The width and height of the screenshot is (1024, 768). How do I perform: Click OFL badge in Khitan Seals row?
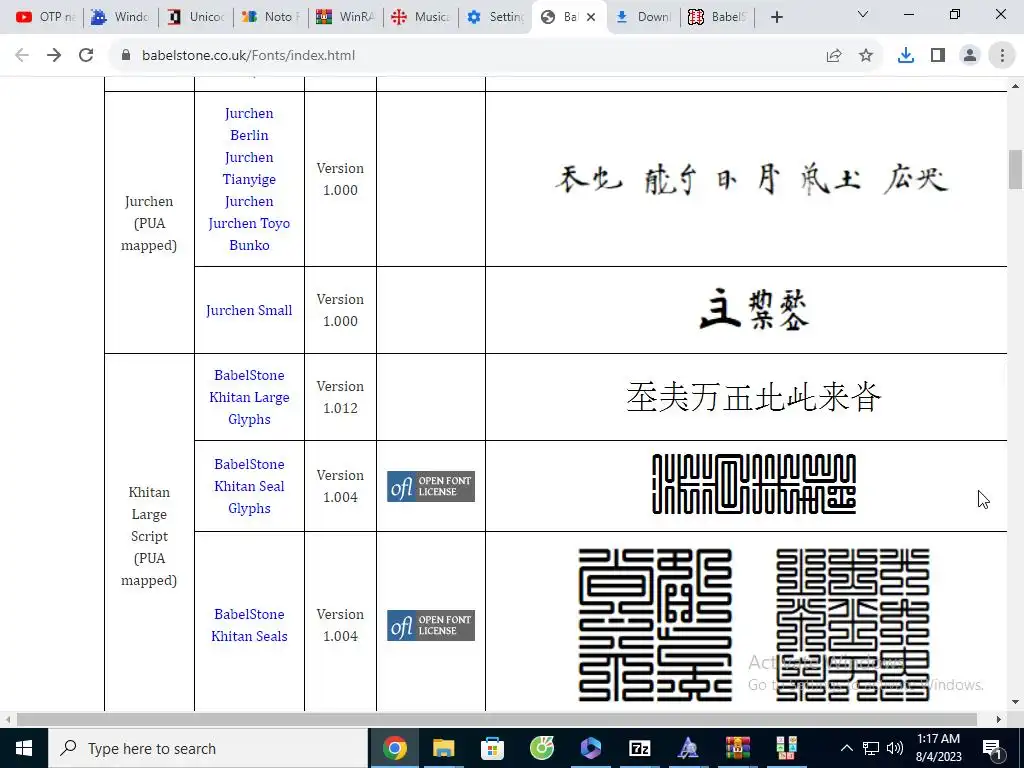[431, 626]
